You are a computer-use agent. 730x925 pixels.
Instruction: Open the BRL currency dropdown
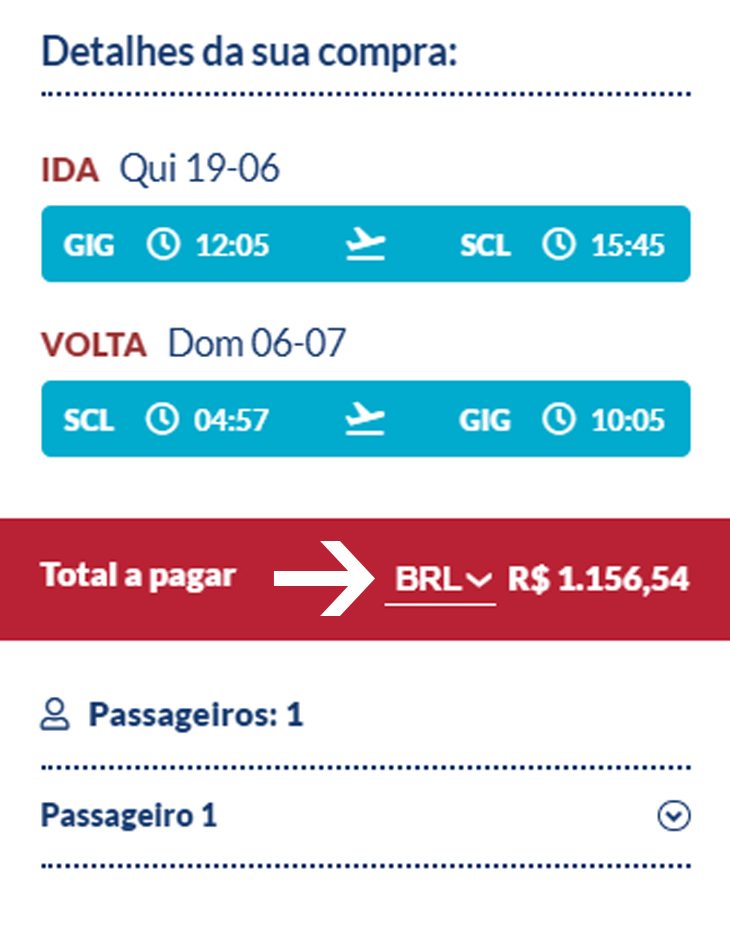click(x=440, y=579)
